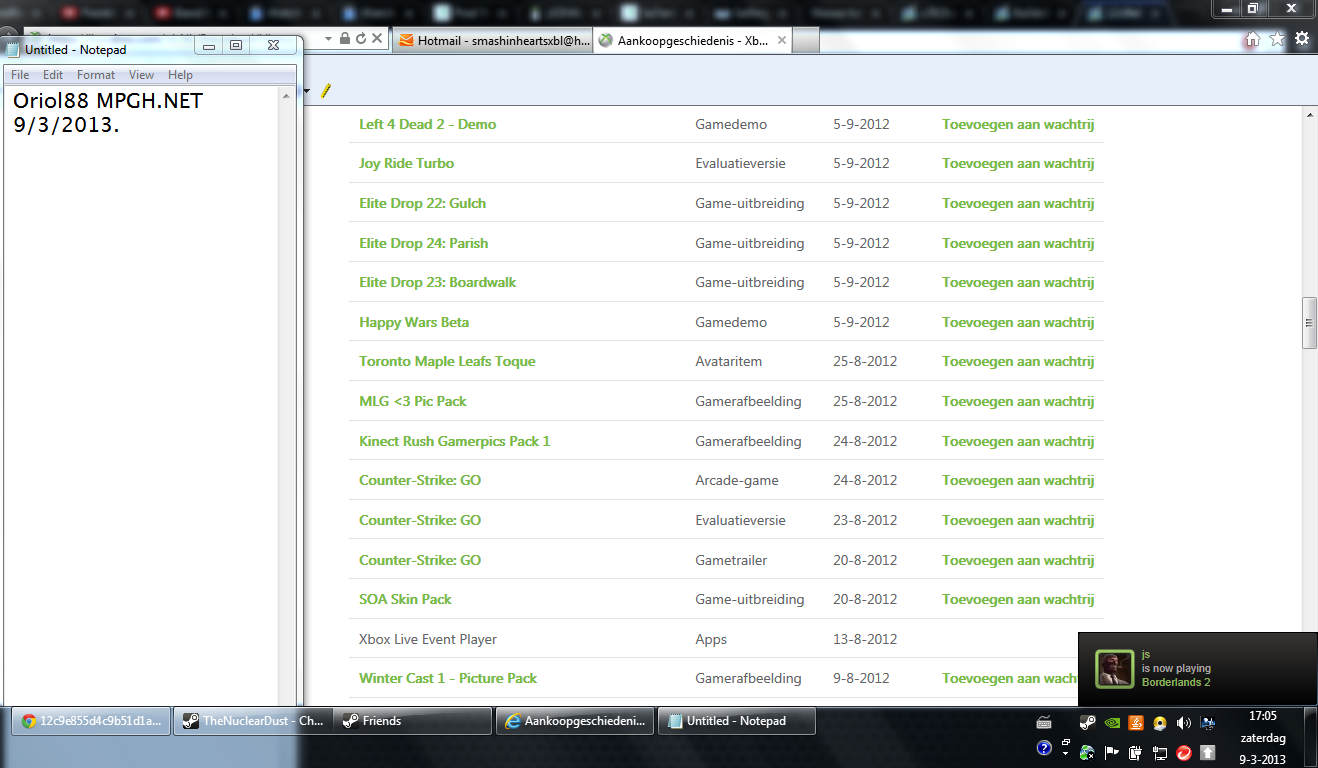Viewport: 1318px width, 768px height.
Task: Open a new blank browser tab
Action: (806, 40)
